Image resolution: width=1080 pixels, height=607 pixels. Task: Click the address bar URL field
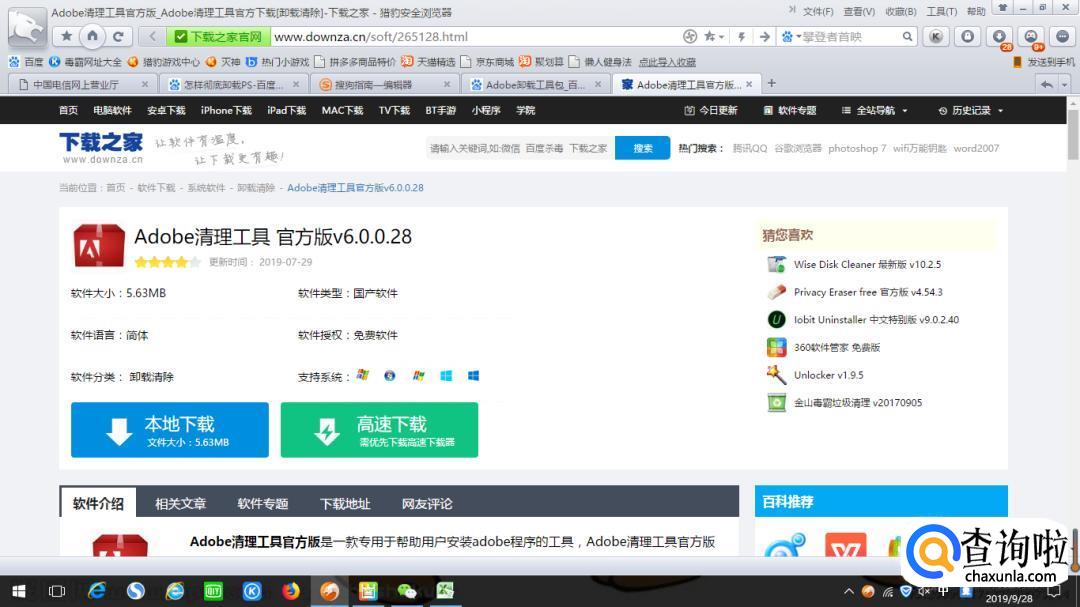pyautogui.click(x=475, y=37)
